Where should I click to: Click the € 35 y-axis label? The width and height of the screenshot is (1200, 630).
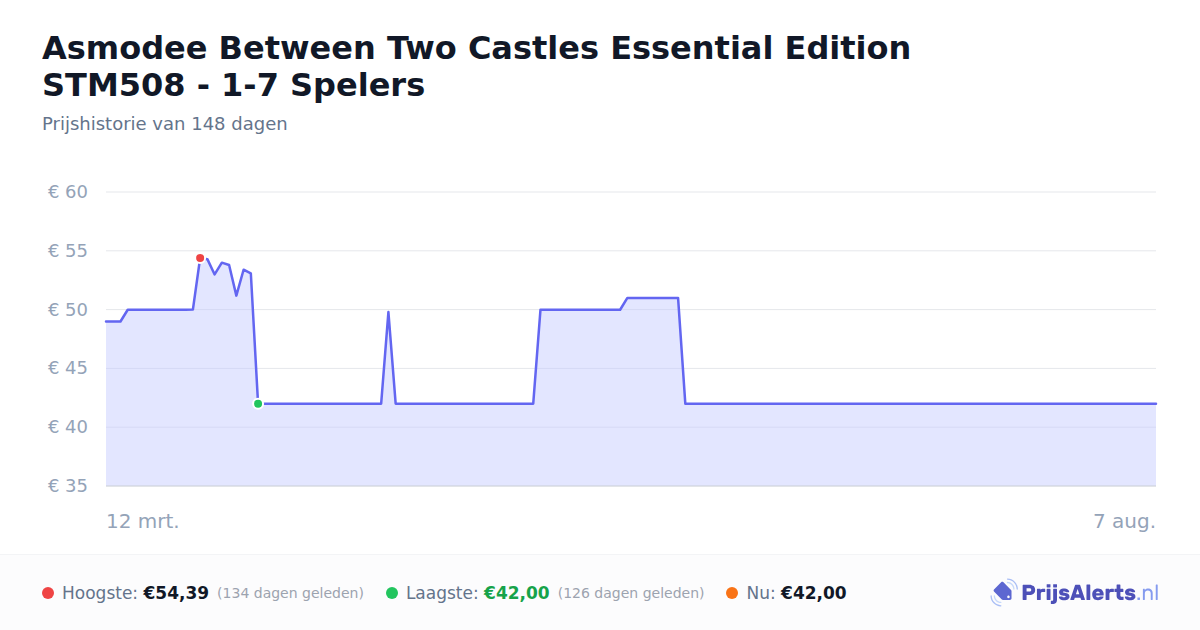point(68,486)
